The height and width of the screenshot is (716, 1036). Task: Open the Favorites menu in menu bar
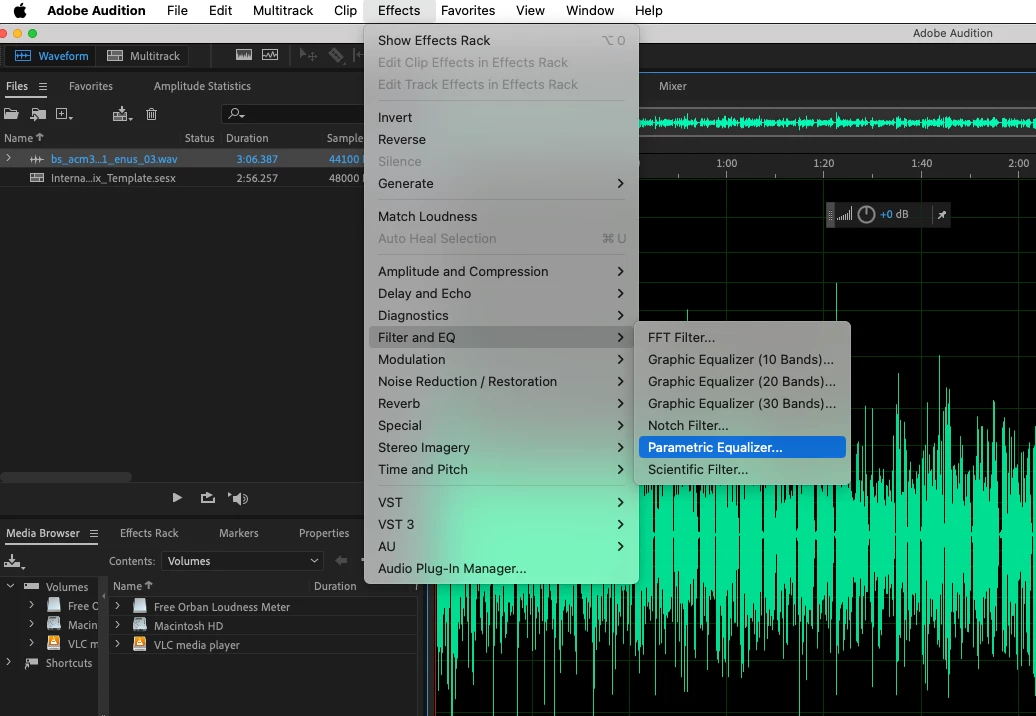[468, 11]
